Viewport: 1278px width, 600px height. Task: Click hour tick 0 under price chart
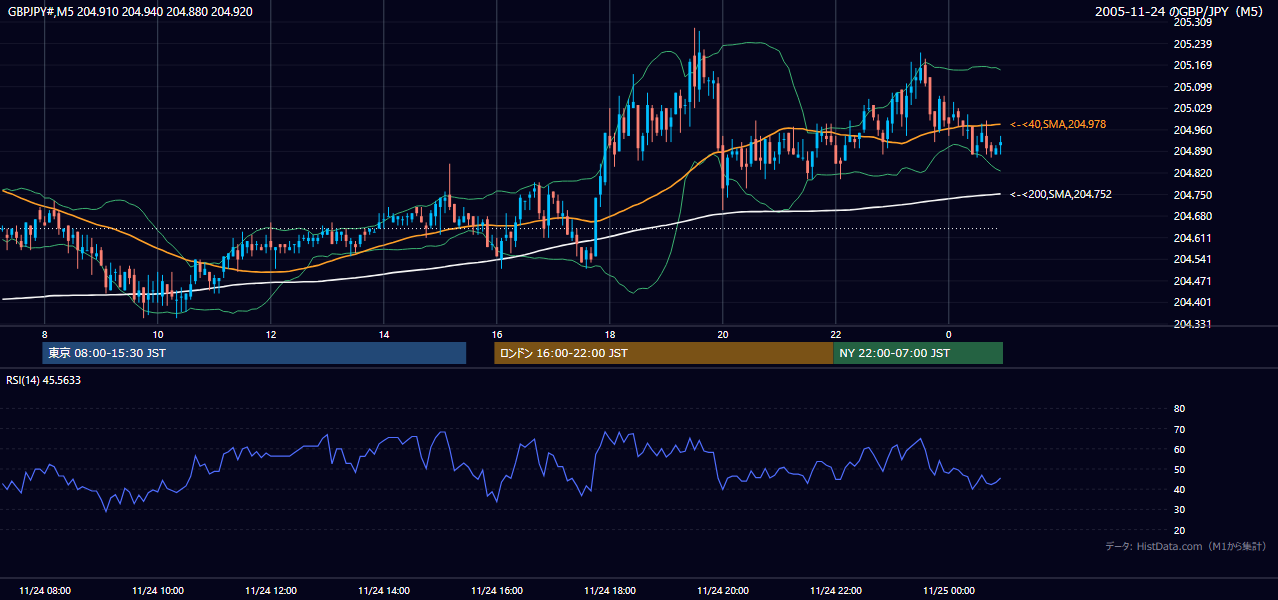949,334
